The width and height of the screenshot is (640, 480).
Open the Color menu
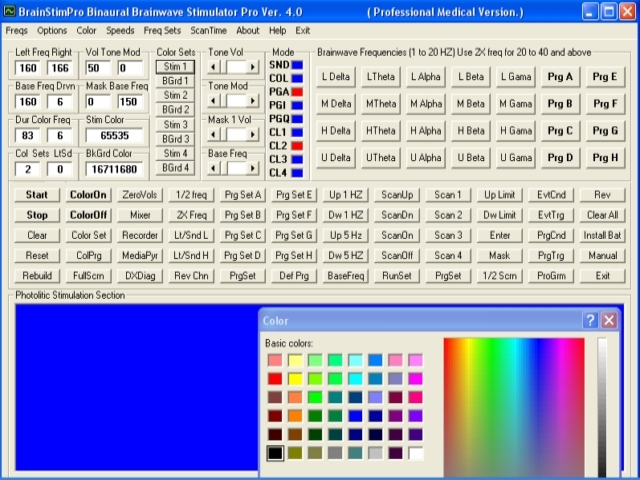[87, 31]
